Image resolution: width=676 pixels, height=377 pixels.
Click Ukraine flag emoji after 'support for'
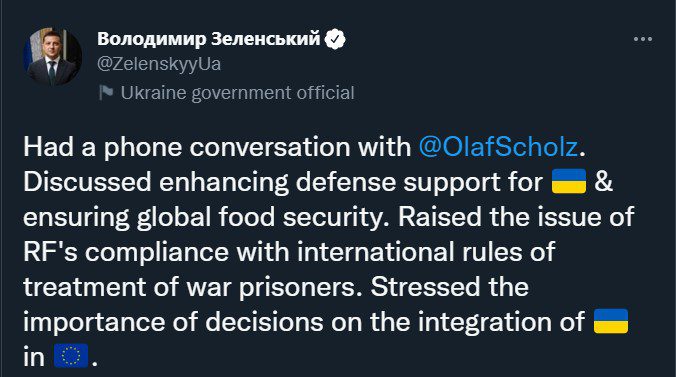pyautogui.click(x=569, y=181)
